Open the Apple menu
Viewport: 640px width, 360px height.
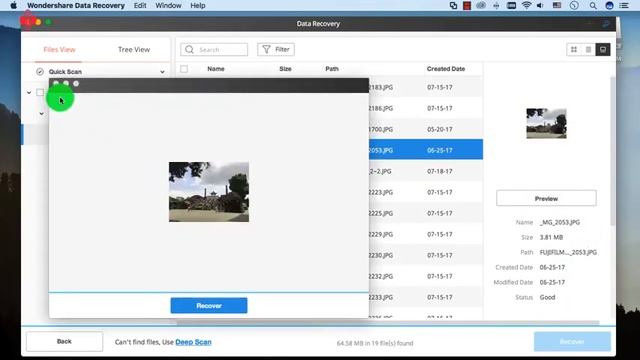click(13, 6)
